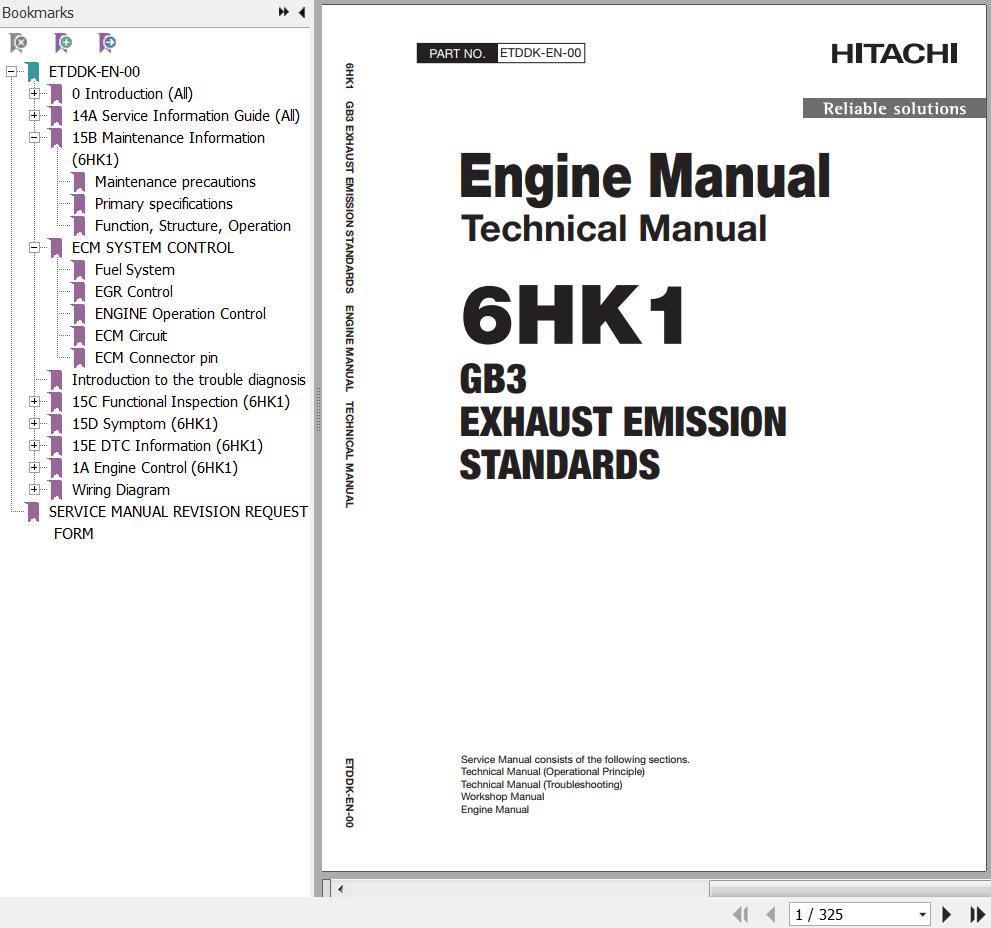Image resolution: width=991 pixels, height=928 pixels.
Task: Open Function, Structure, Operation bookmark
Action: pos(193,226)
